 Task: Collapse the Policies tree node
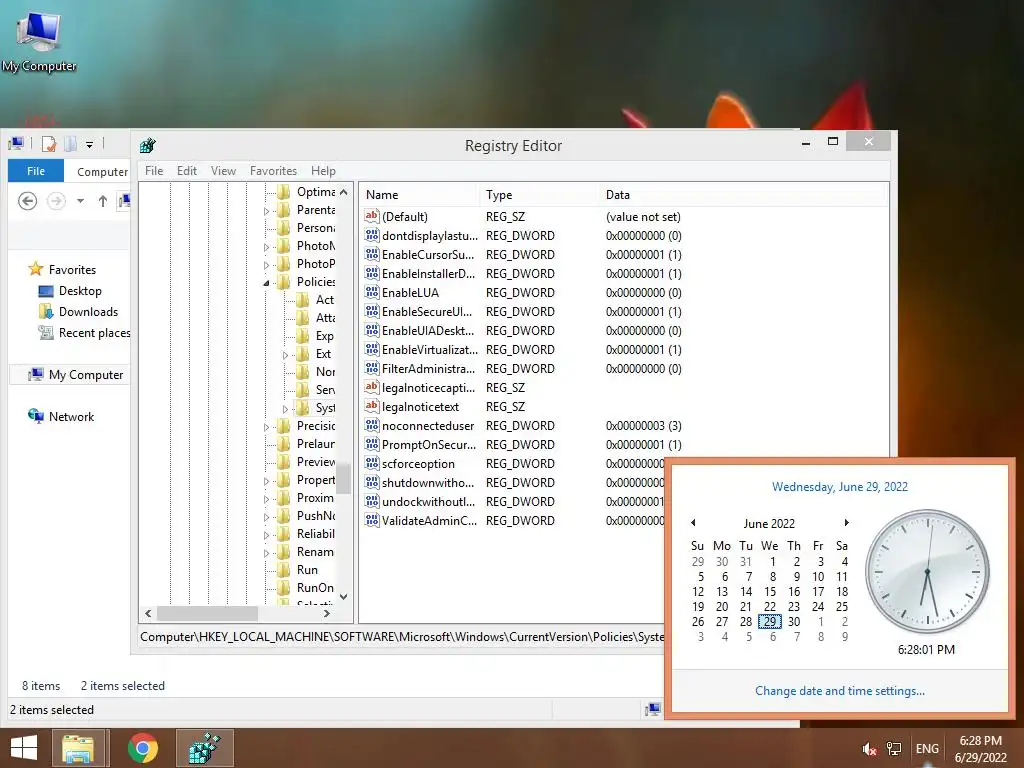[266, 283]
